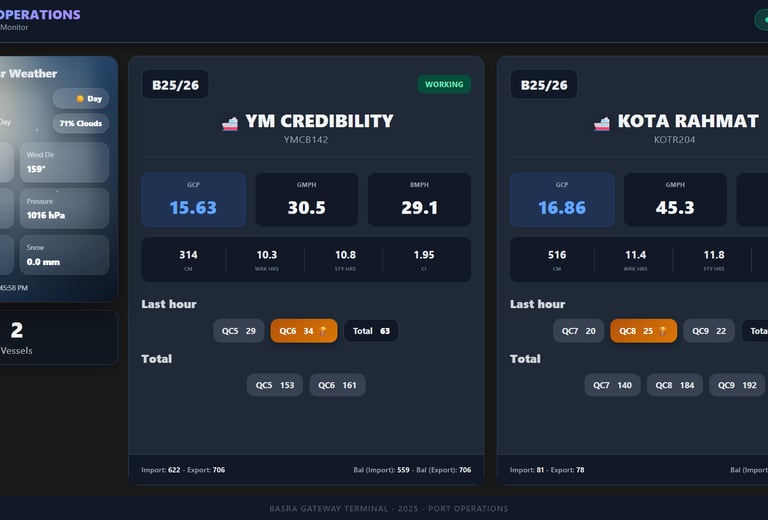The height and width of the screenshot is (520, 768).
Task: Click QC6 161 total chip
Action: [x=337, y=385]
